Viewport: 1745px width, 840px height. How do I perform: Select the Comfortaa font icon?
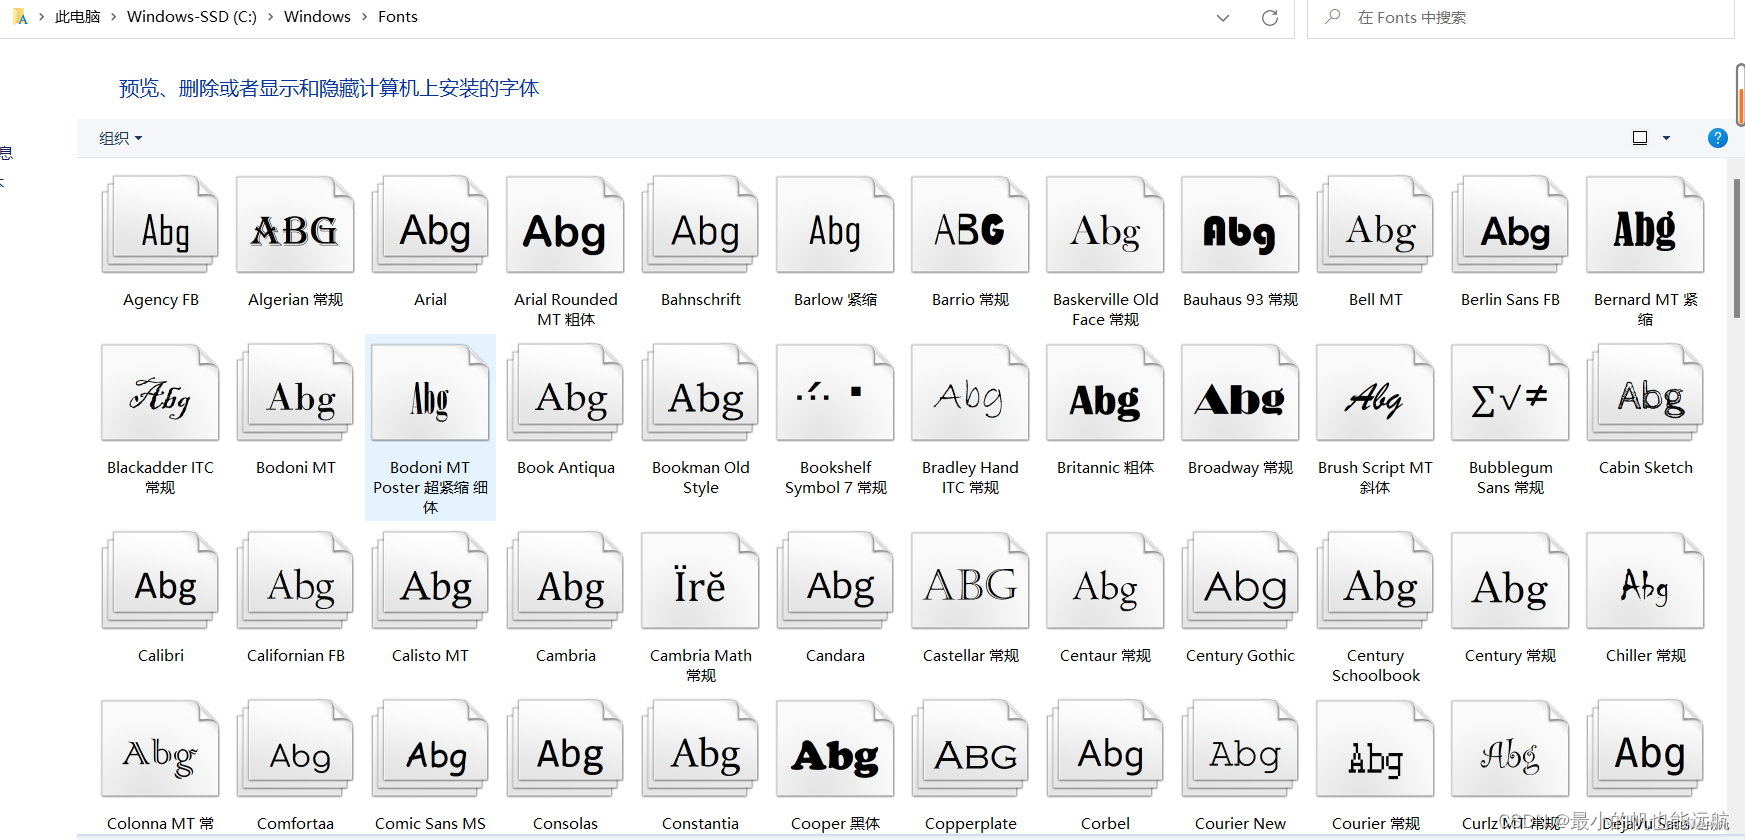[x=295, y=749]
